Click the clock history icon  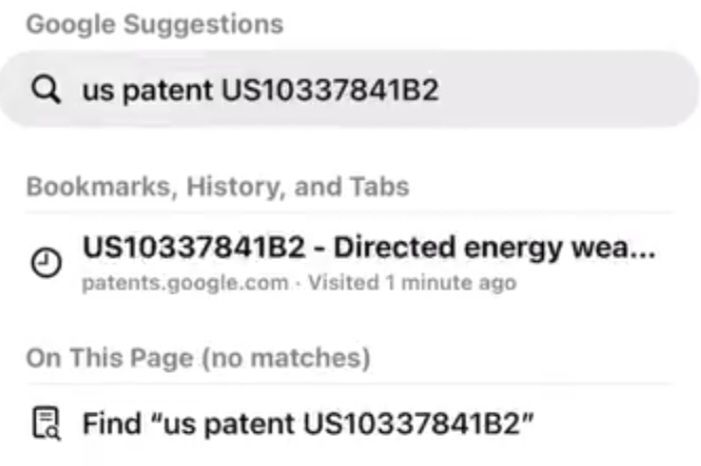(45, 263)
